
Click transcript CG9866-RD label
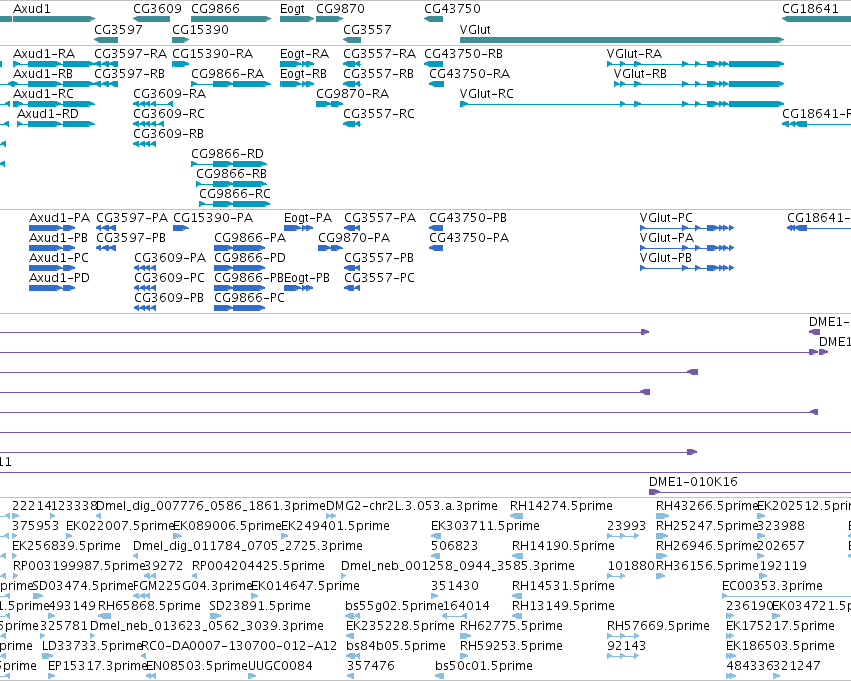(227, 154)
